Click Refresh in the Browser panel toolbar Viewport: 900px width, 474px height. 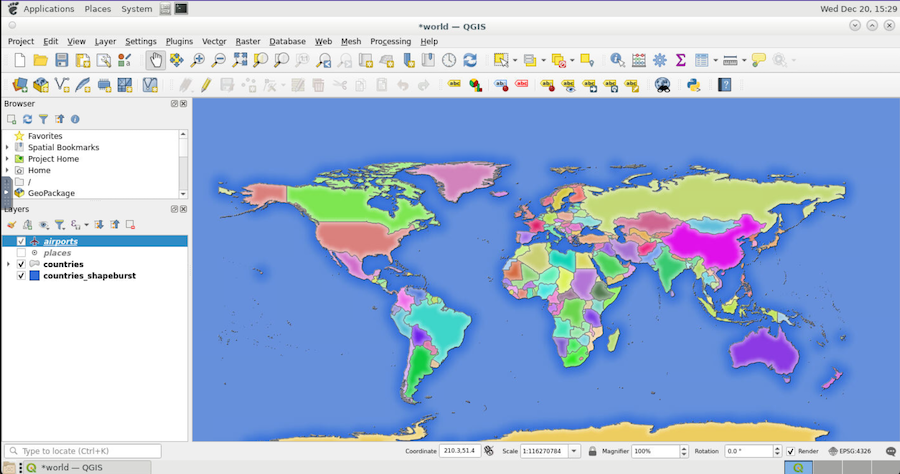(x=27, y=119)
